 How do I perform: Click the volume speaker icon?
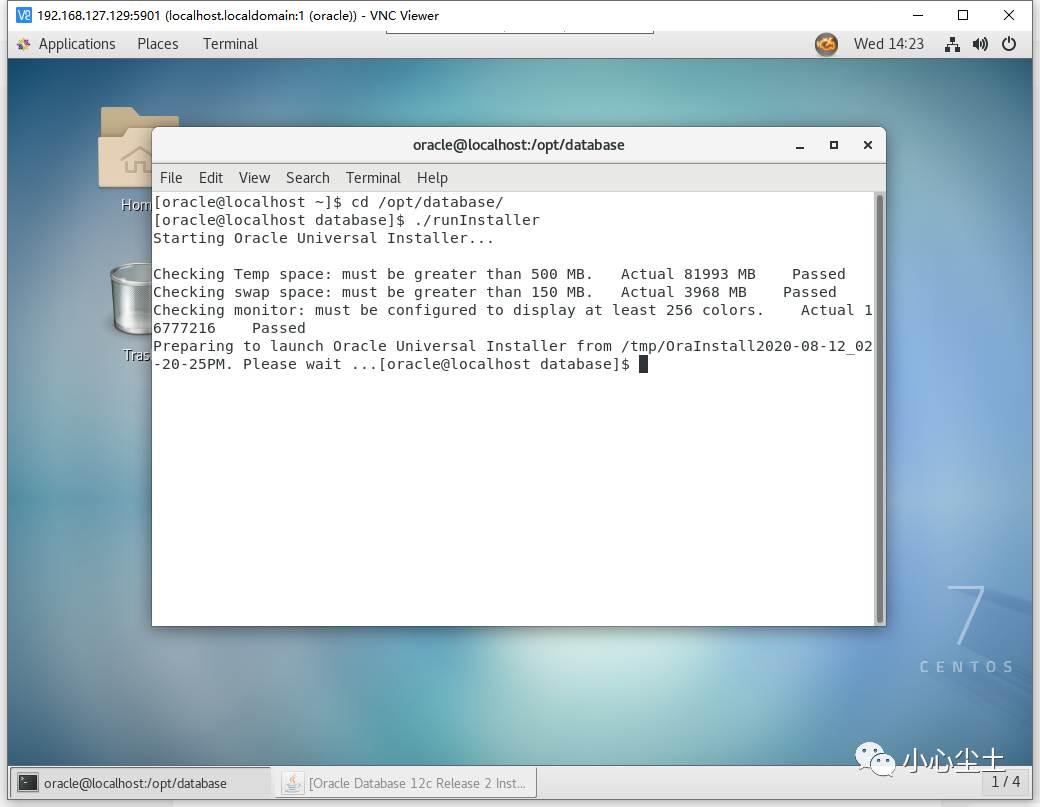click(x=980, y=44)
